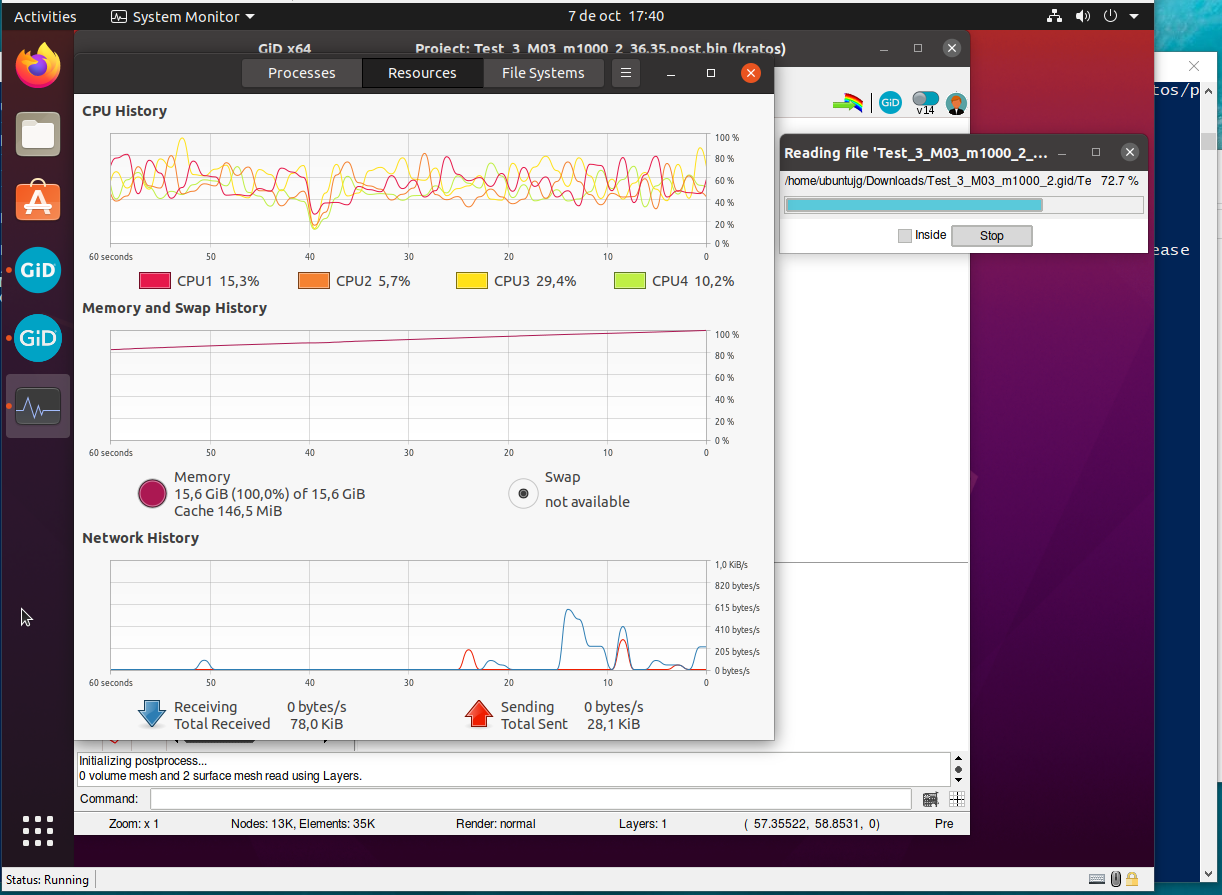1222x895 pixels.
Task: Switch to the File Systems tab
Action: click(x=543, y=72)
